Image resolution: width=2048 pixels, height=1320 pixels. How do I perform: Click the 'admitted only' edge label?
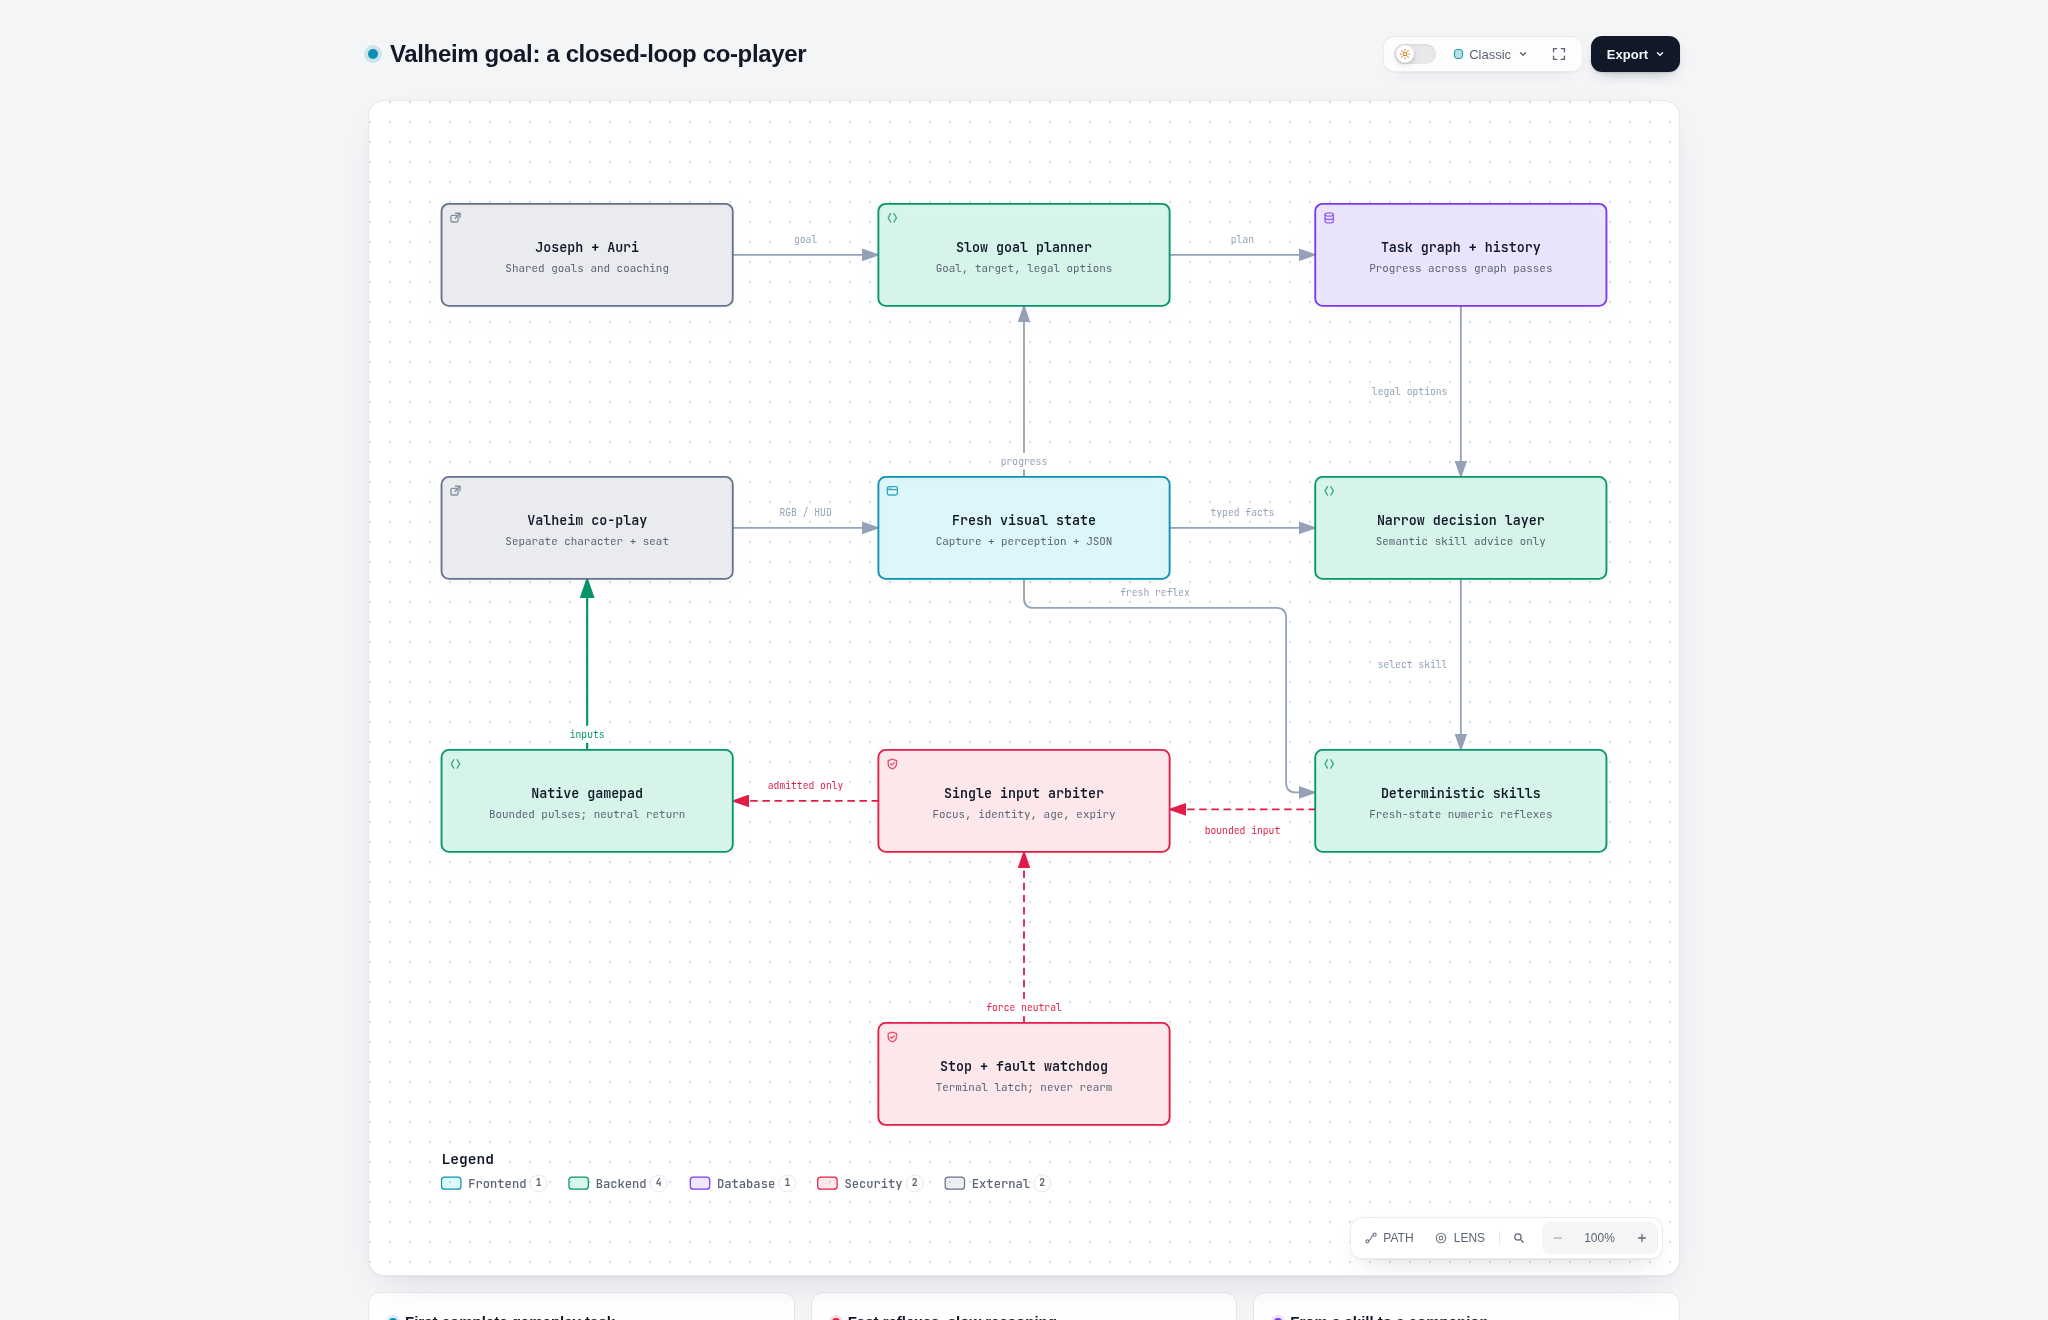pos(805,786)
